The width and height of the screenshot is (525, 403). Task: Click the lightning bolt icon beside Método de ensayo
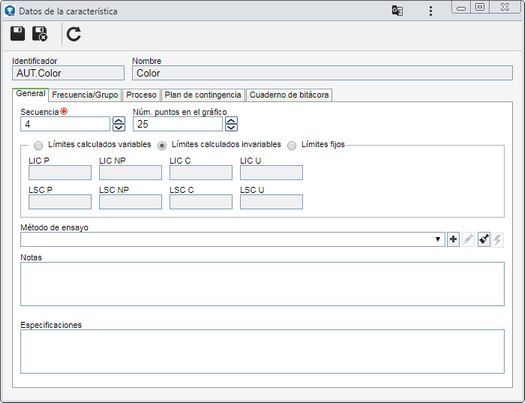point(498,239)
